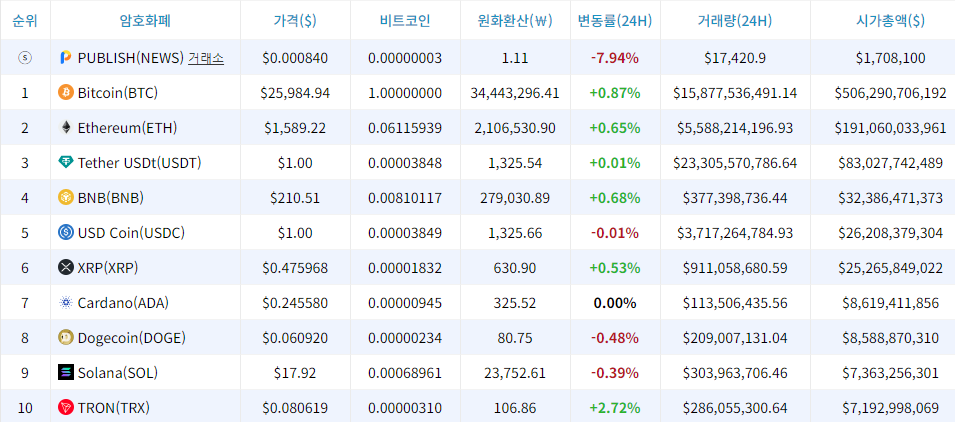955x422 pixels.
Task: Click Bitcoin change value +0.87%
Action: pyautogui.click(x=615, y=93)
